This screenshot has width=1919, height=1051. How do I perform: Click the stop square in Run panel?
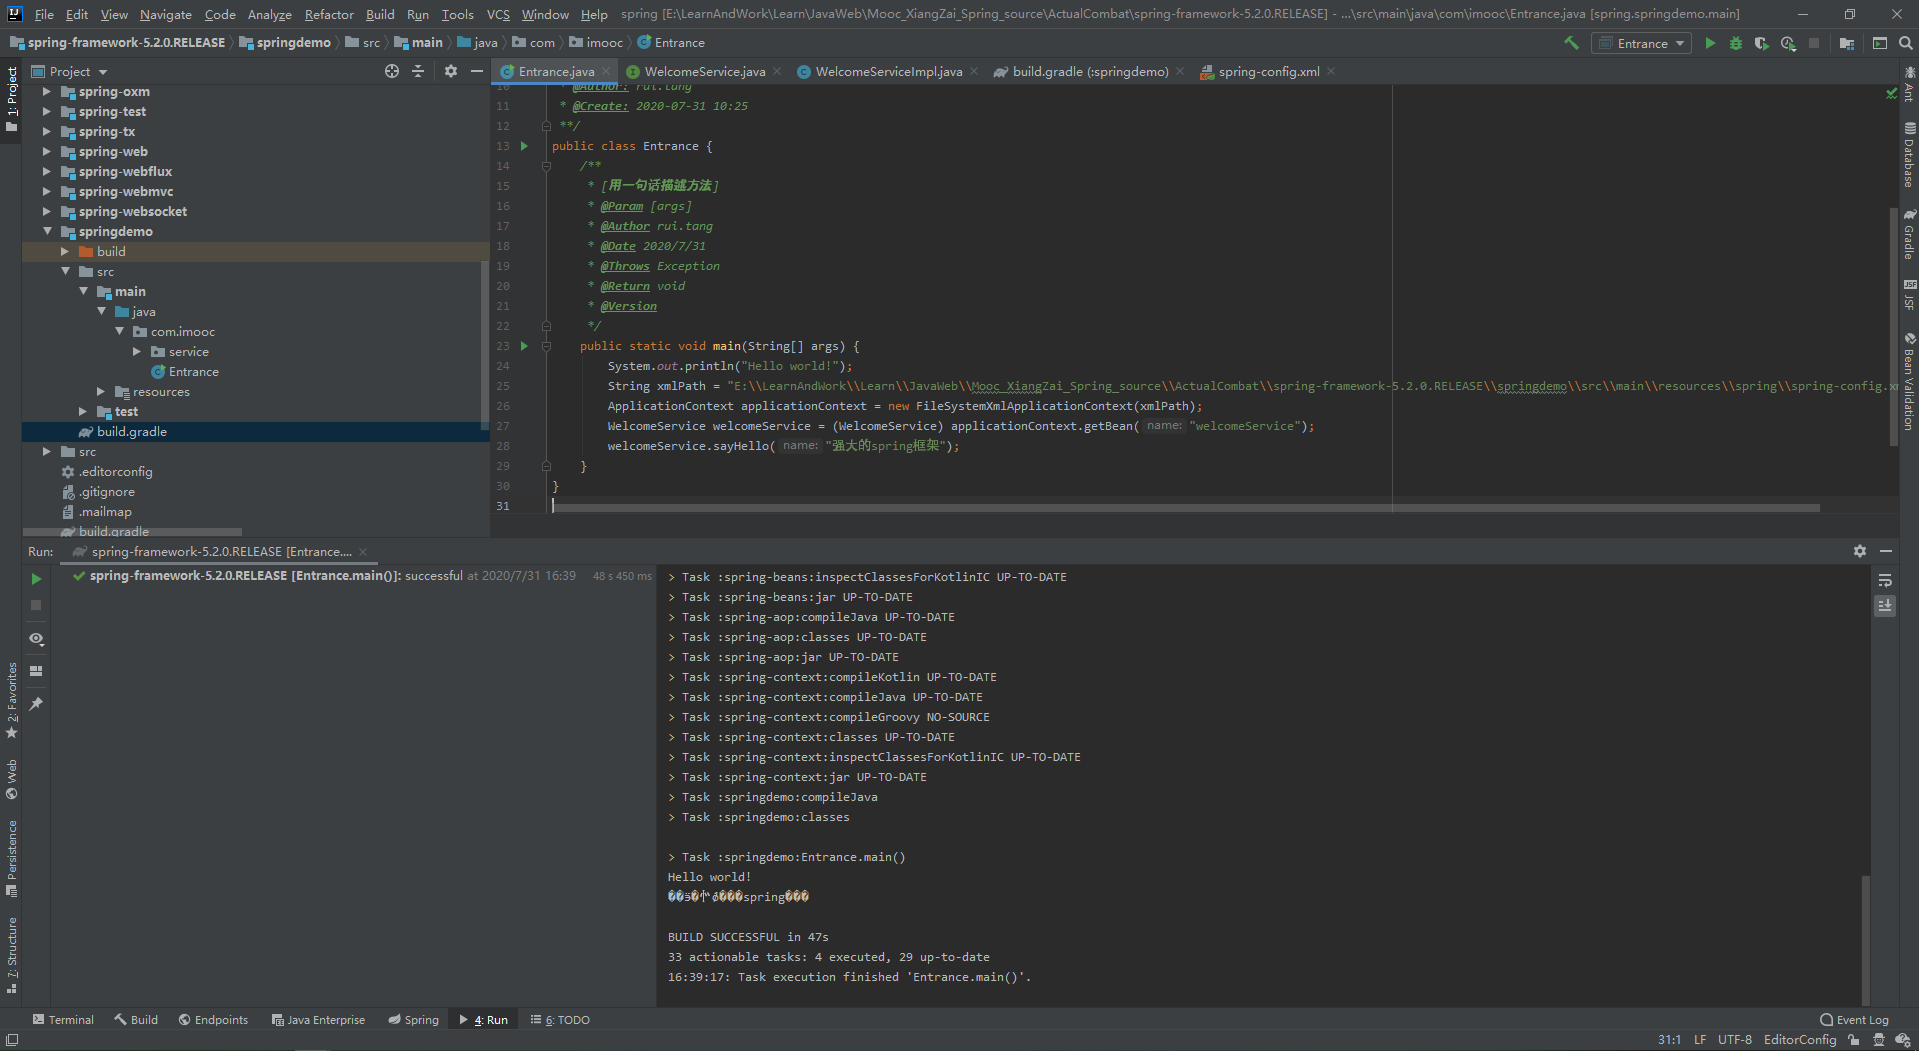36,605
